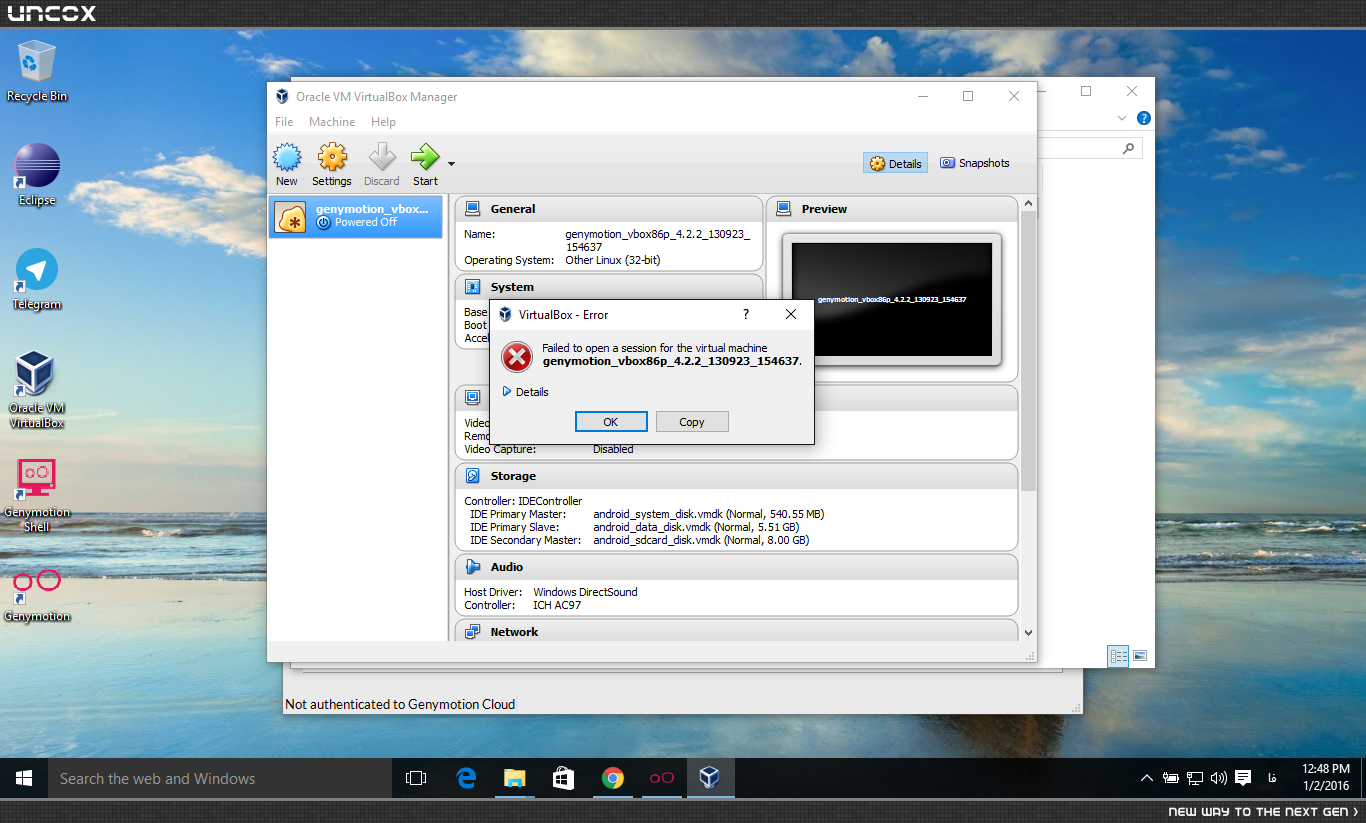1366x823 pixels.
Task: Open File Explorer from the taskbar
Action: click(x=514, y=778)
